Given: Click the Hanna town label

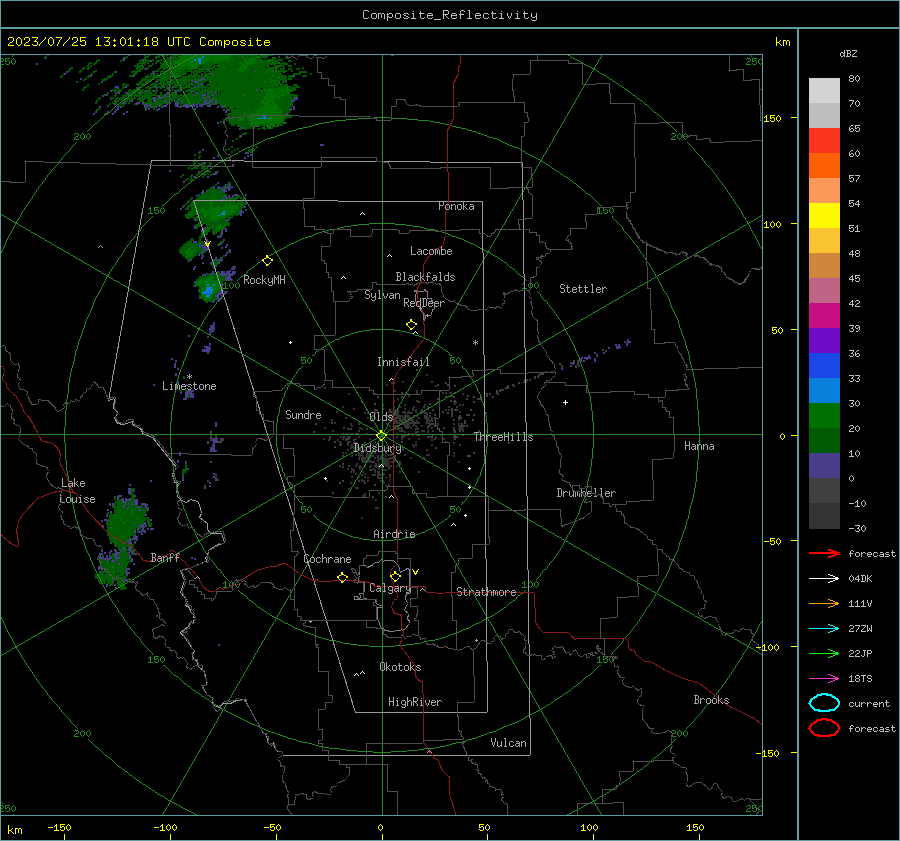Looking at the screenshot, I should 699,446.
